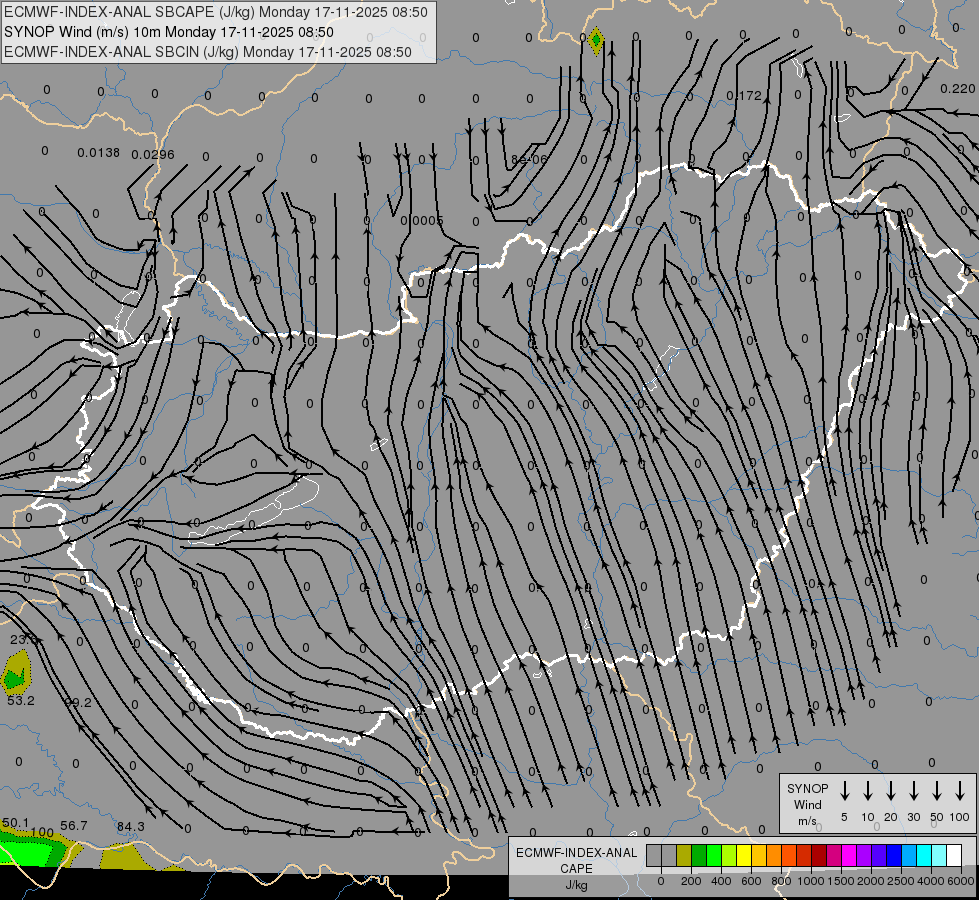Click the green diamond CAPE marker at top
Viewport: 979px width, 900px height.
pyautogui.click(x=596, y=41)
